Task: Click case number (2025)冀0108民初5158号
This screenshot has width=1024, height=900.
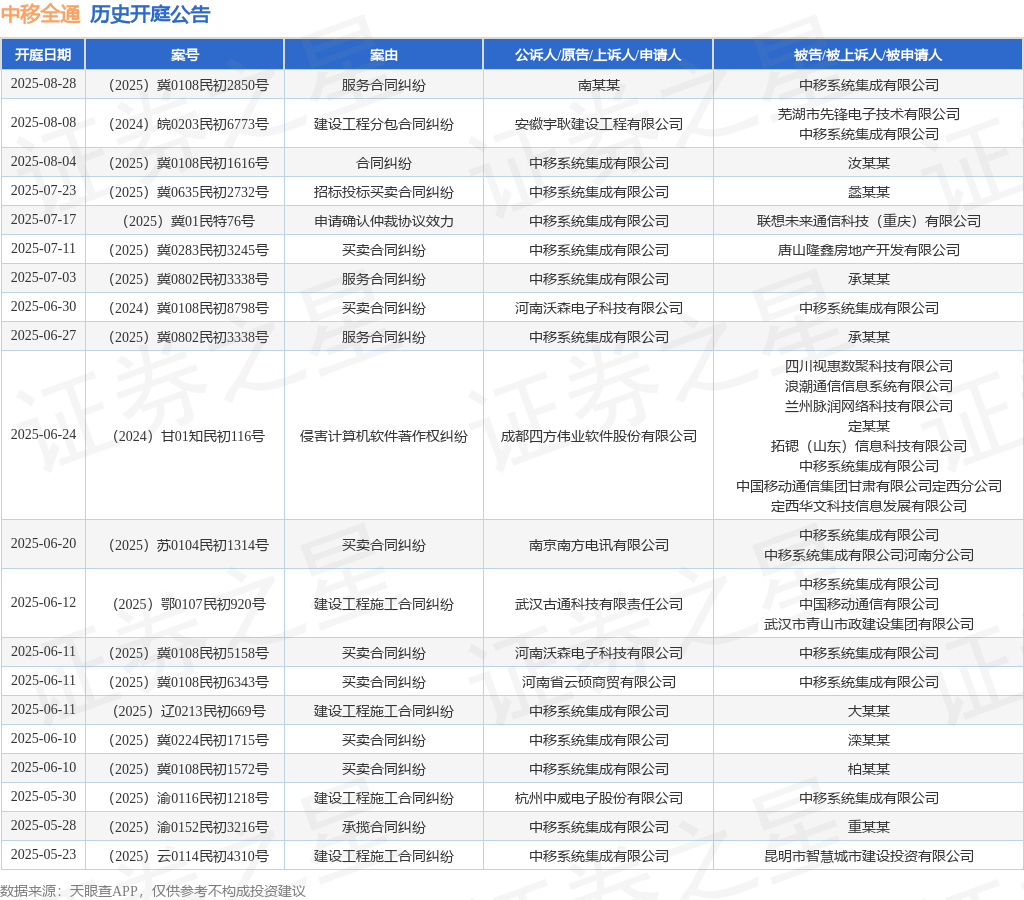Action: (x=188, y=652)
